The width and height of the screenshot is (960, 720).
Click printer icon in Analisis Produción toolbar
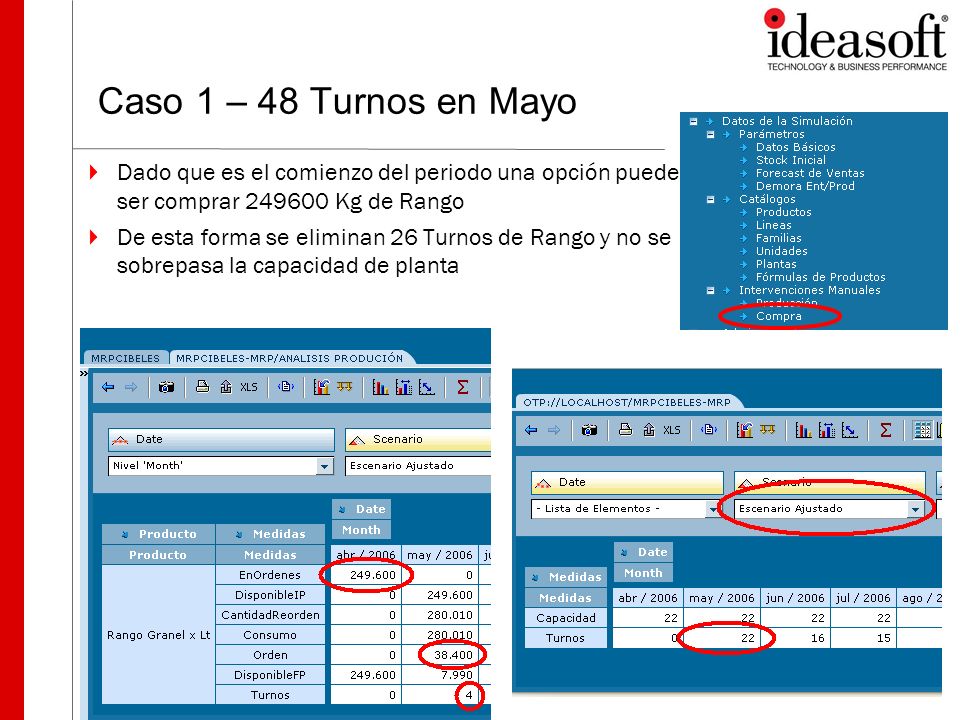tap(203, 386)
